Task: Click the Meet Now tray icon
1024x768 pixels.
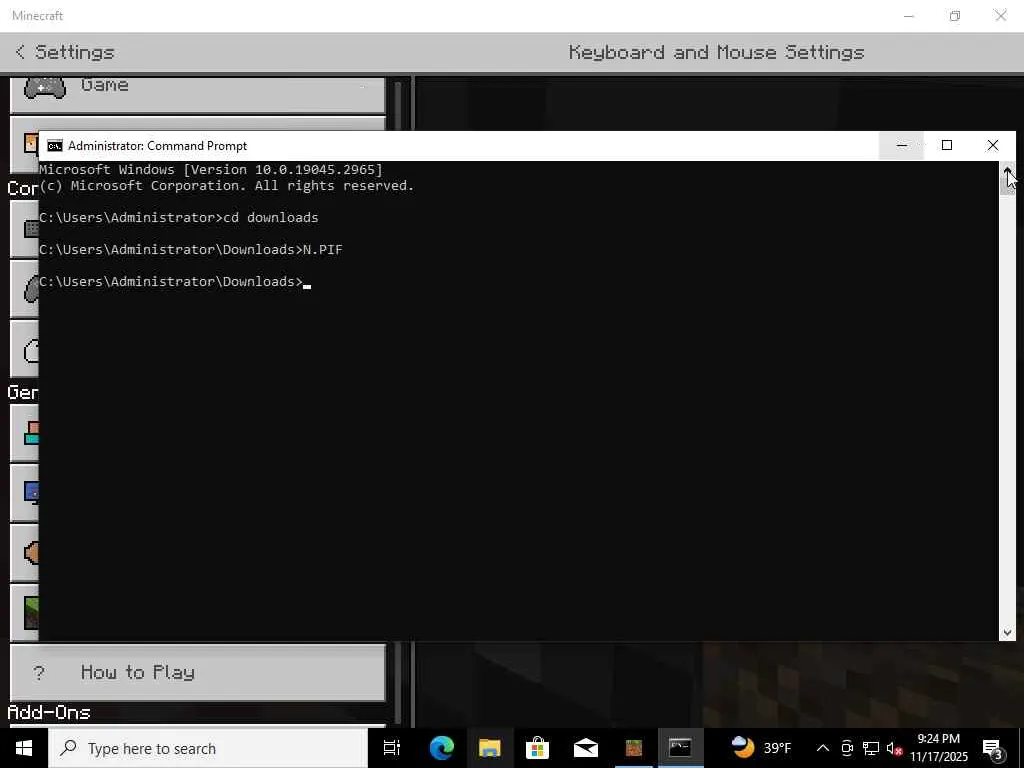Action: click(x=847, y=748)
